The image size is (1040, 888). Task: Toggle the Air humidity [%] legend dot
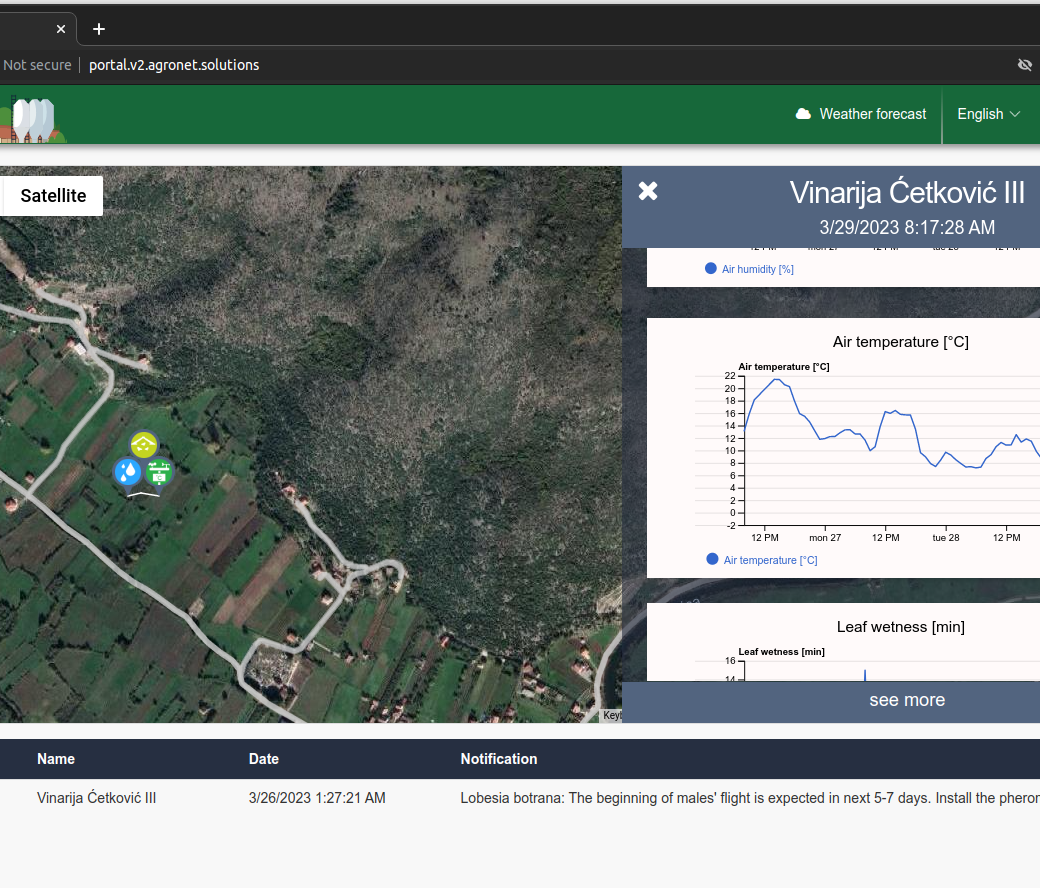pyautogui.click(x=711, y=269)
